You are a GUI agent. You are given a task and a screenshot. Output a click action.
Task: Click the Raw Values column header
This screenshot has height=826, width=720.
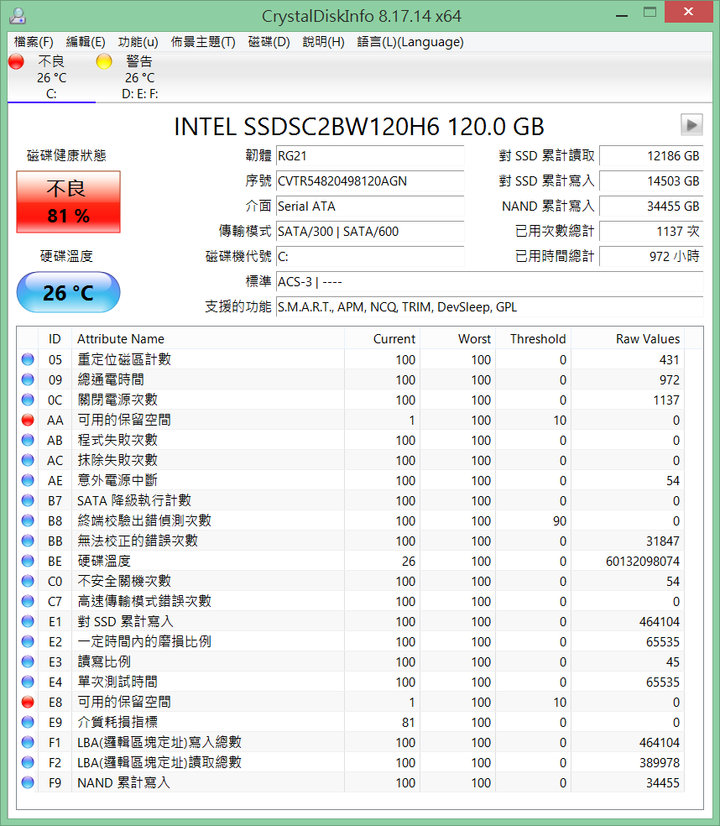click(628, 339)
